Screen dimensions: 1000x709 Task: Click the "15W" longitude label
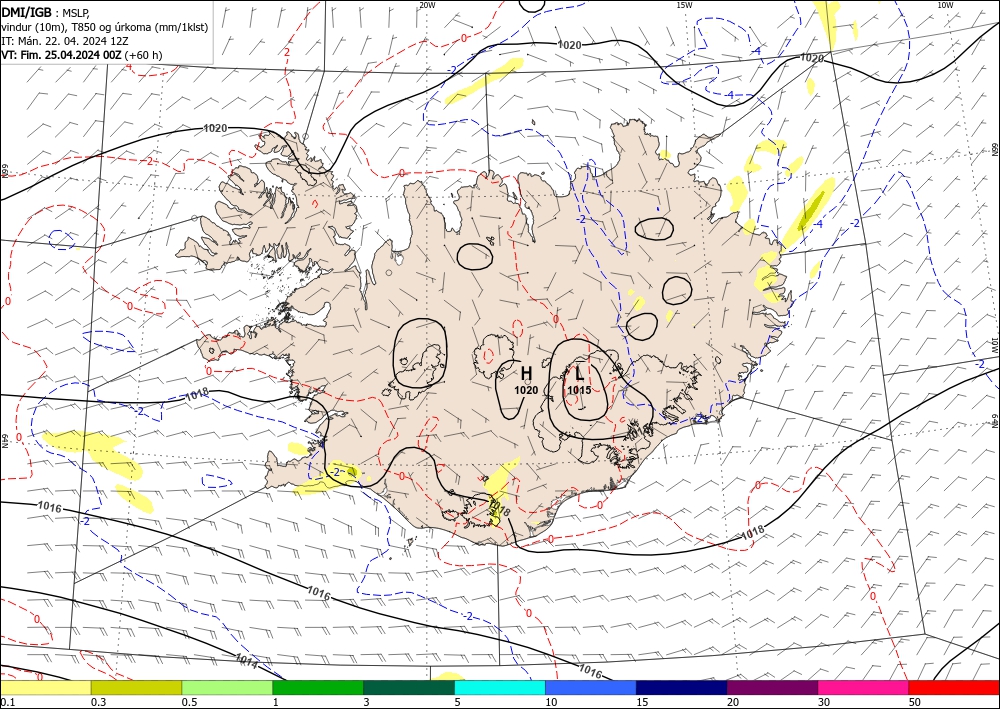[x=684, y=5]
